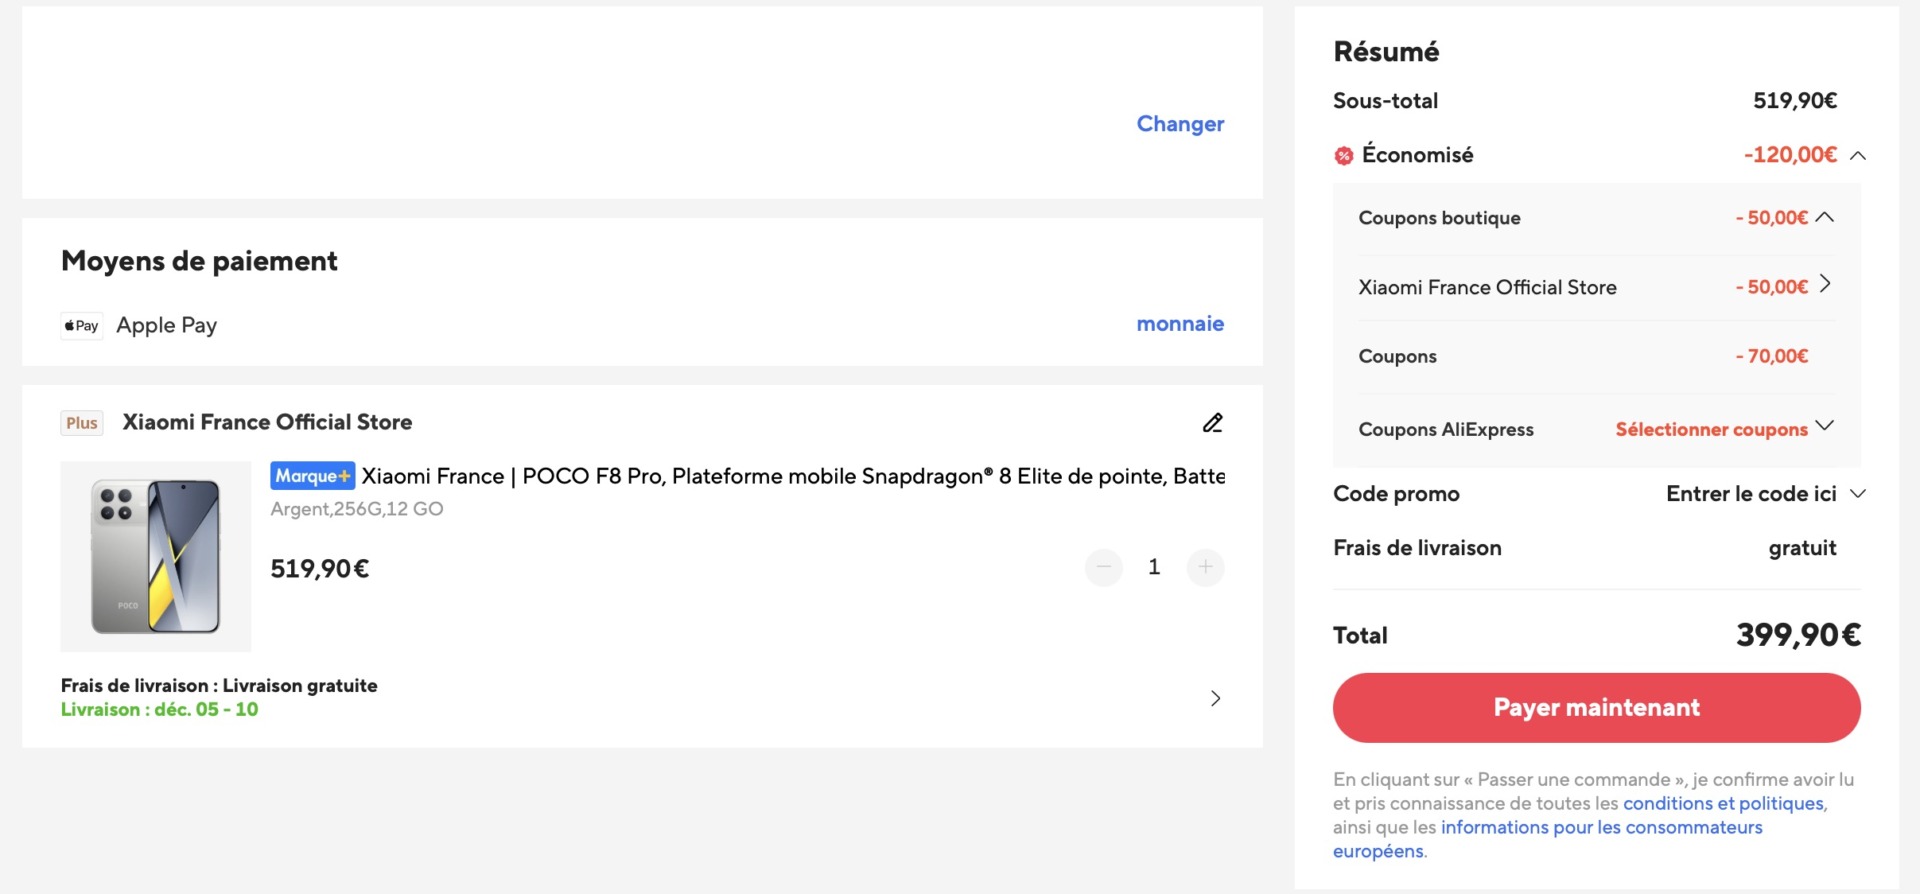Image resolution: width=1920 pixels, height=894 pixels.
Task: Expand the Entrer le code ici field
Action: tap(1766, 494)
